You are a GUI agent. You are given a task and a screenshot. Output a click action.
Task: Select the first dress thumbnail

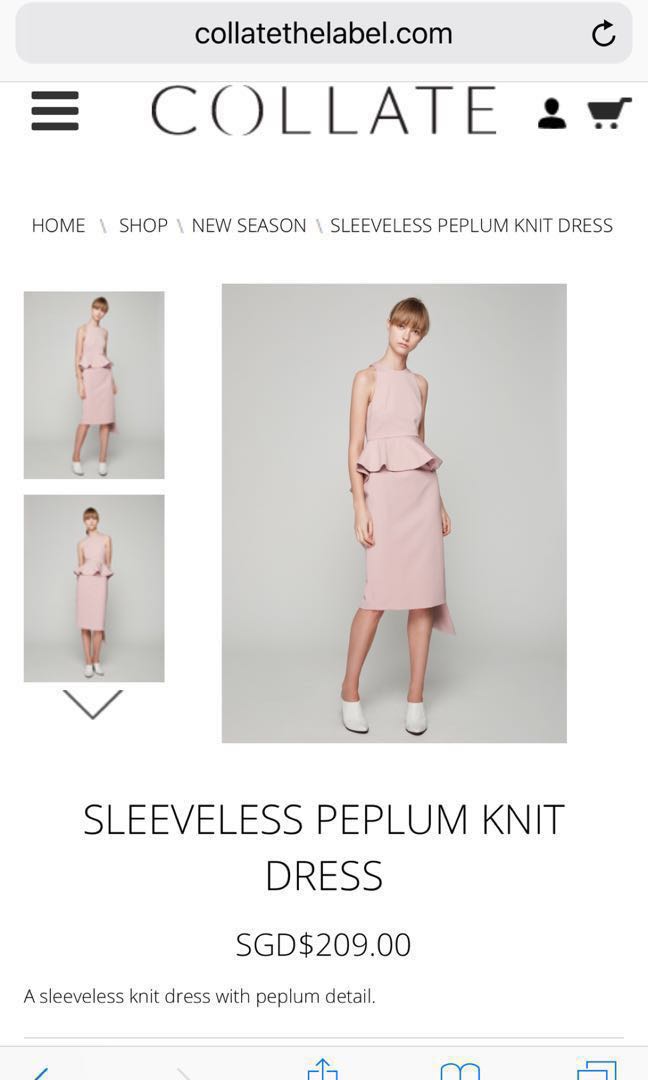pos(94,385)
